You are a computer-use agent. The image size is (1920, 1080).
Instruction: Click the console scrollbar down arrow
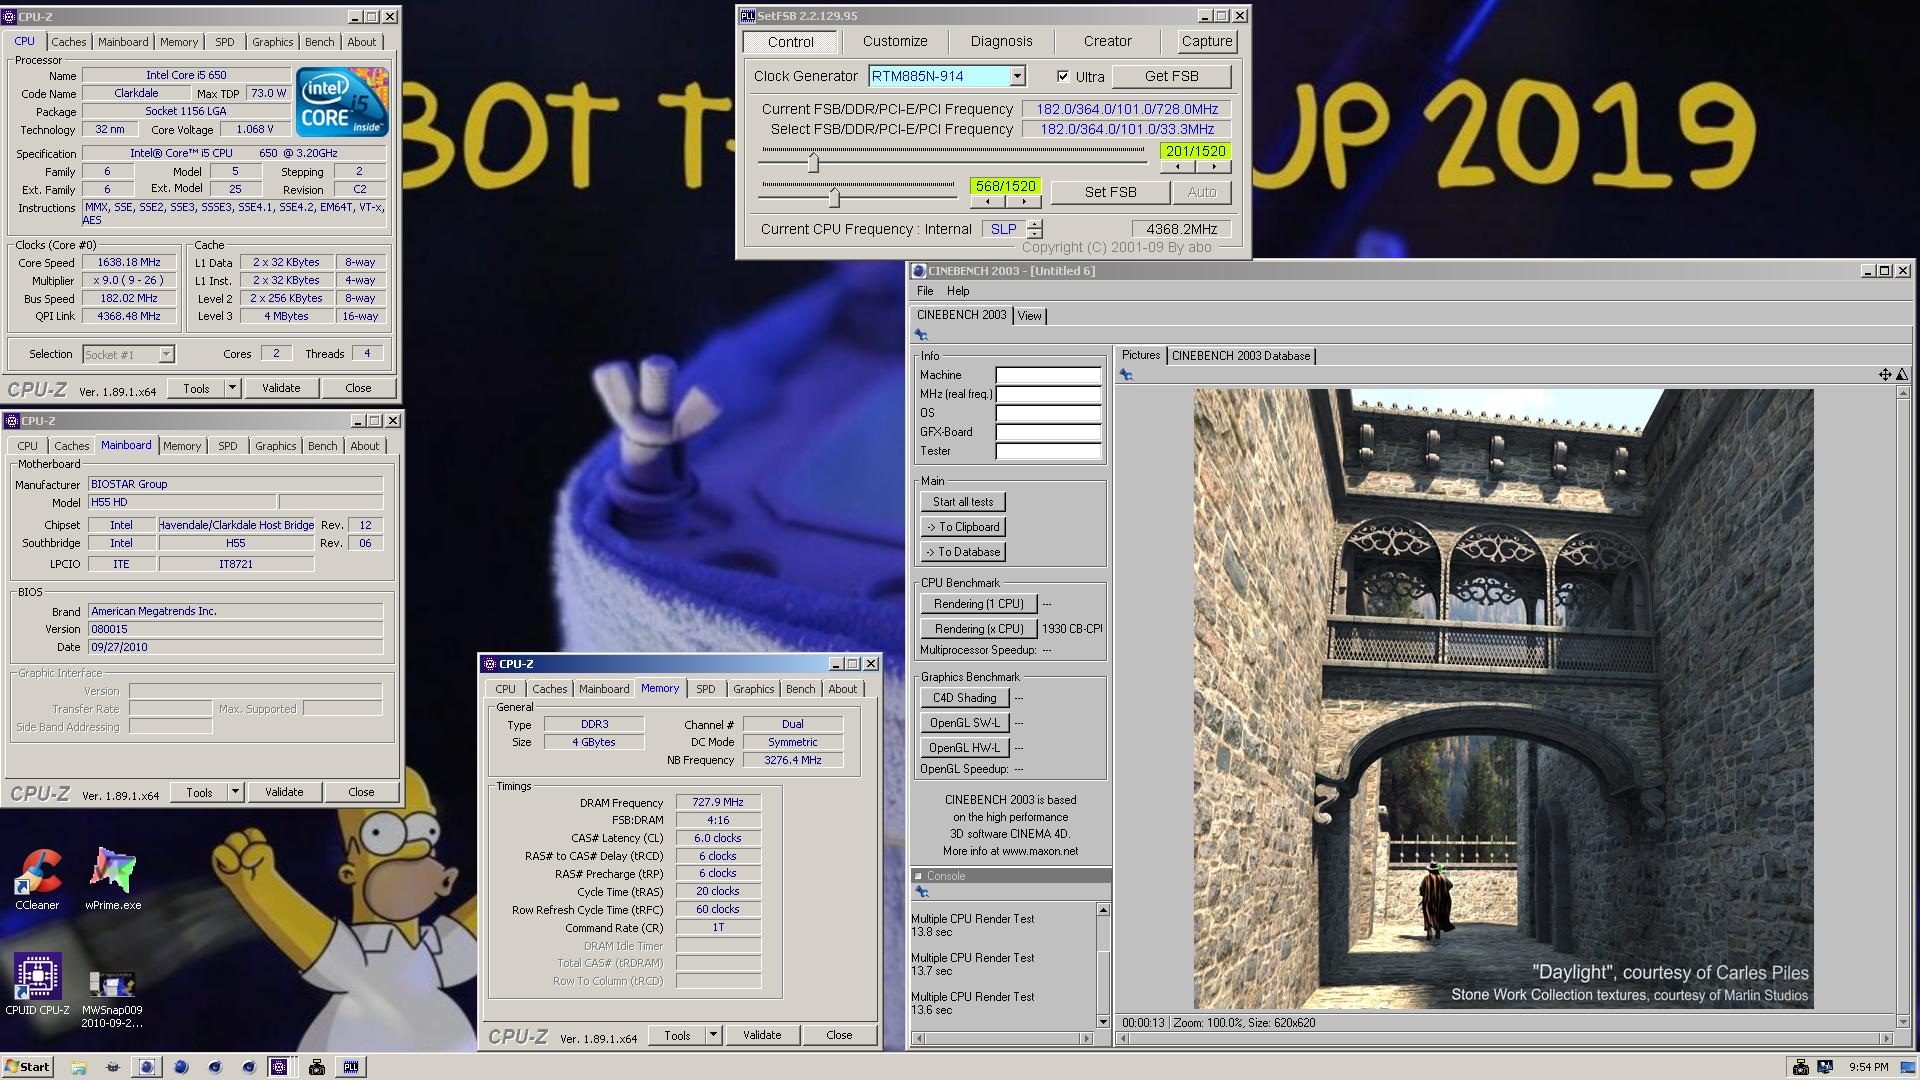click(x=1103, y=1021)
